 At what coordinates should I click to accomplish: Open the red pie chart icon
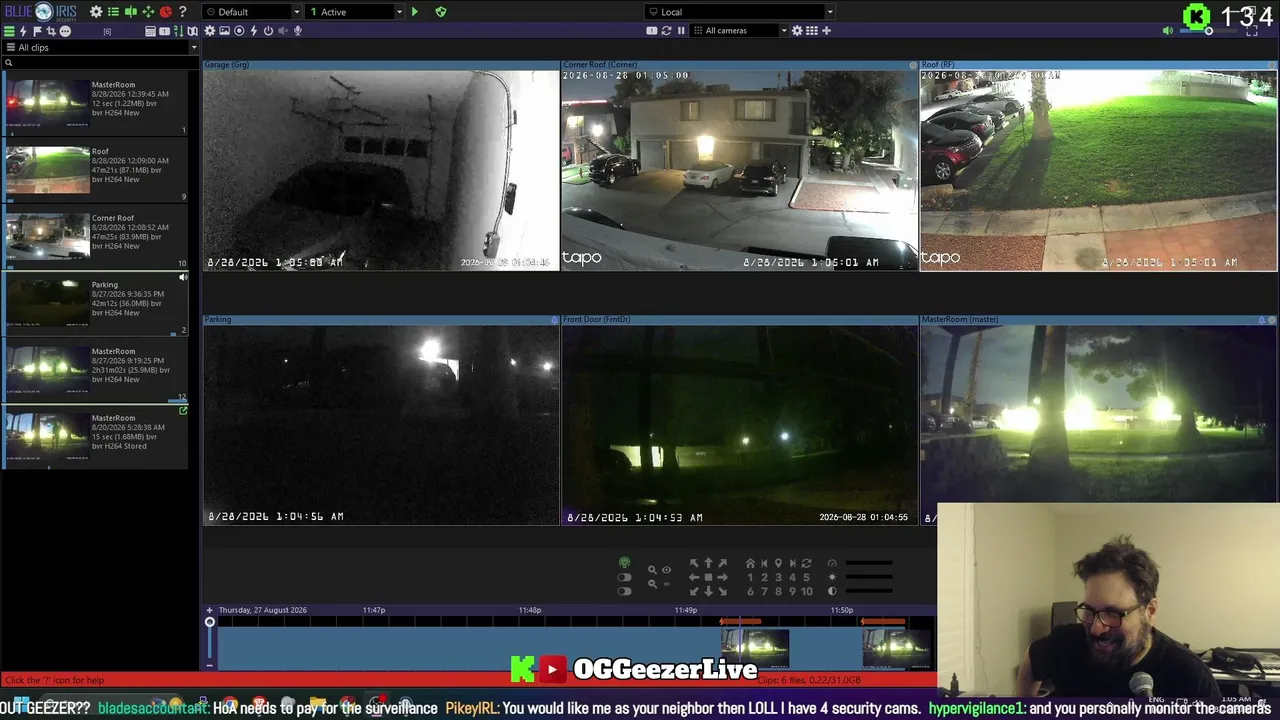[165, 12]
